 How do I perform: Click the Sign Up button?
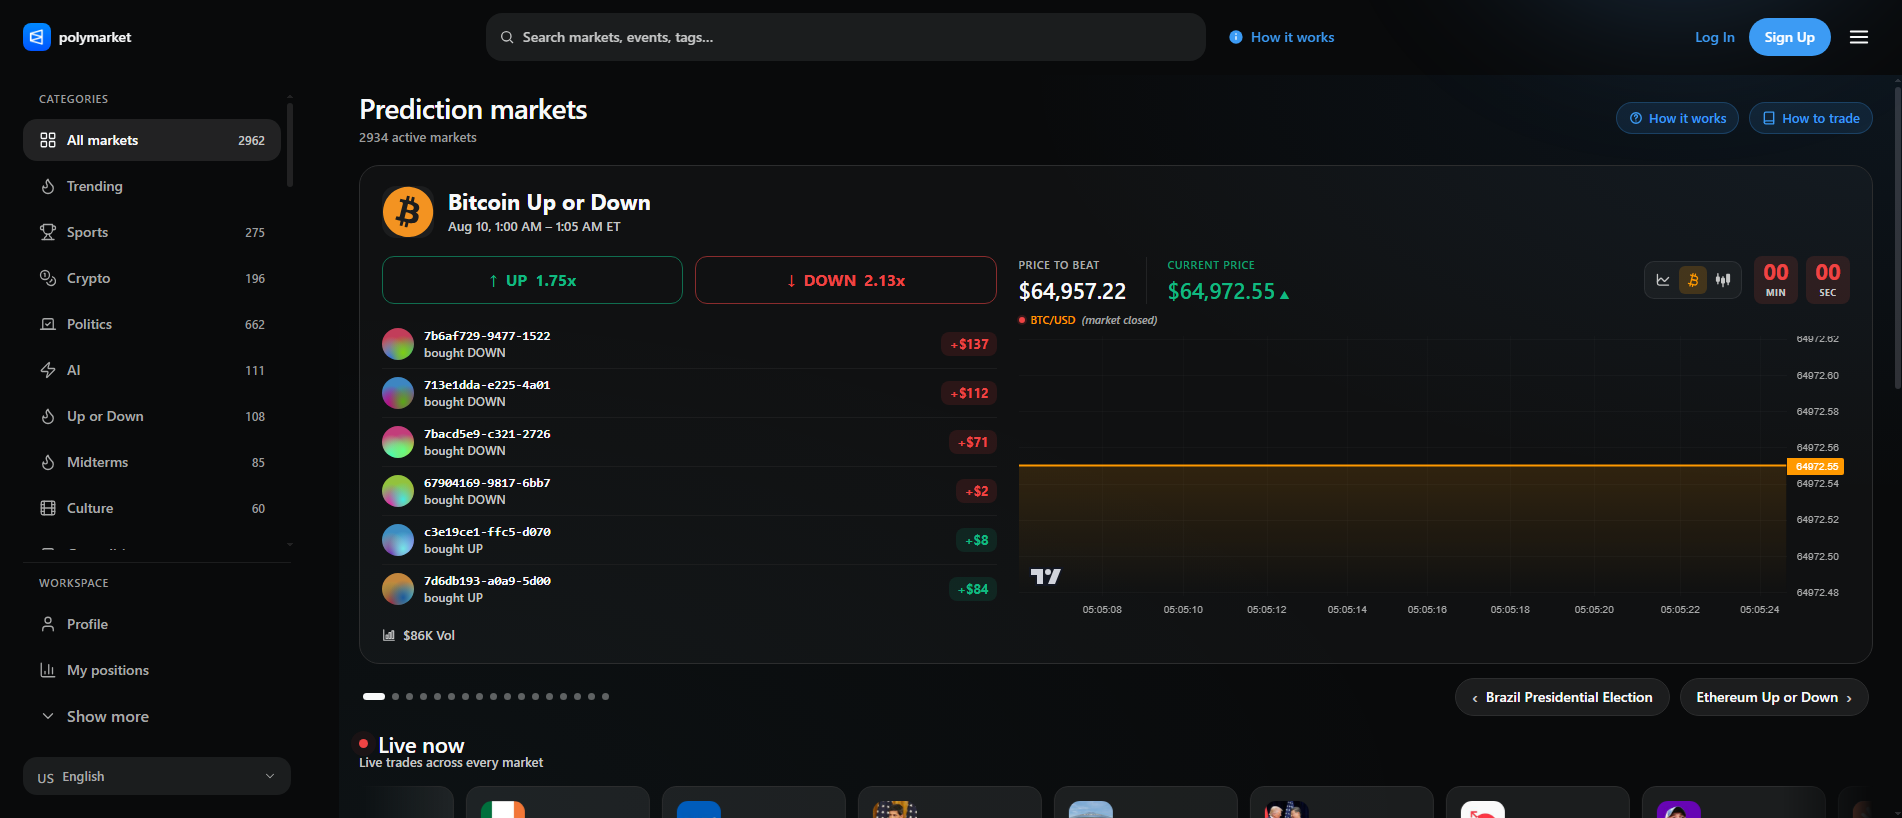1789,37
